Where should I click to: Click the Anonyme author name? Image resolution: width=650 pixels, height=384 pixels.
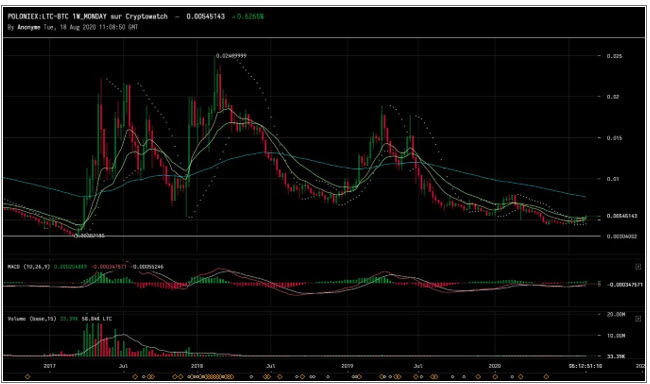pyautogui.click(x=29, y=27)
